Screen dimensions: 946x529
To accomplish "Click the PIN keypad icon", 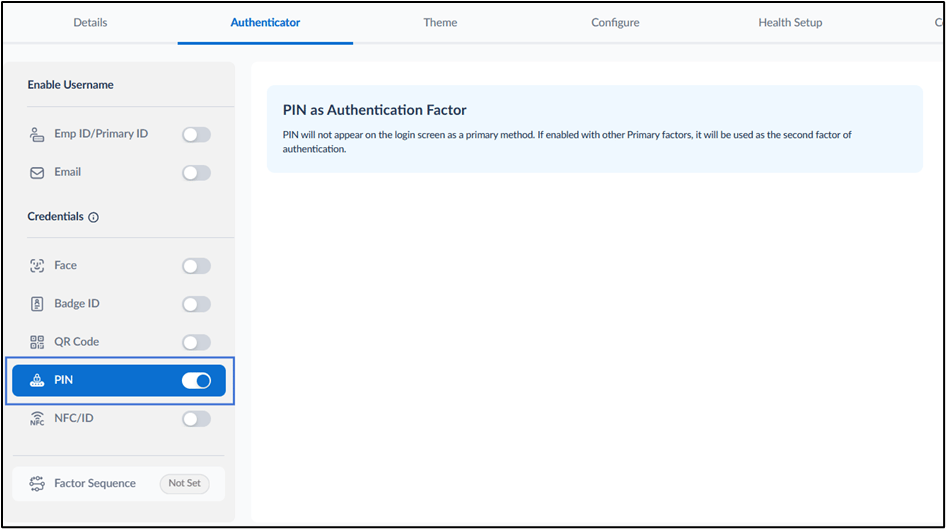I will tap(37, 380).
